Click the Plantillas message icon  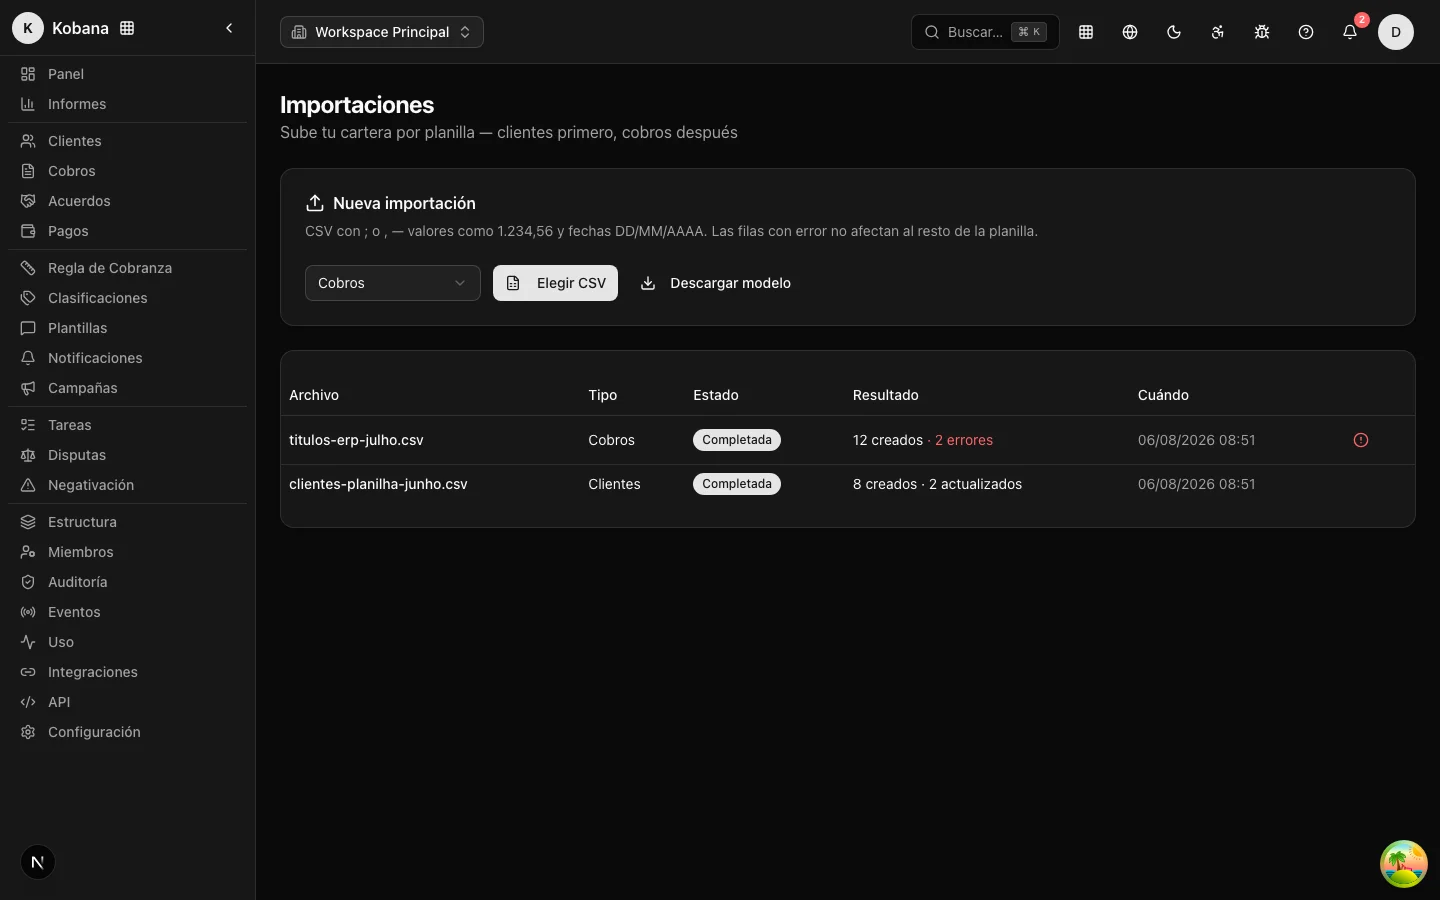click(x=28, y=328)
